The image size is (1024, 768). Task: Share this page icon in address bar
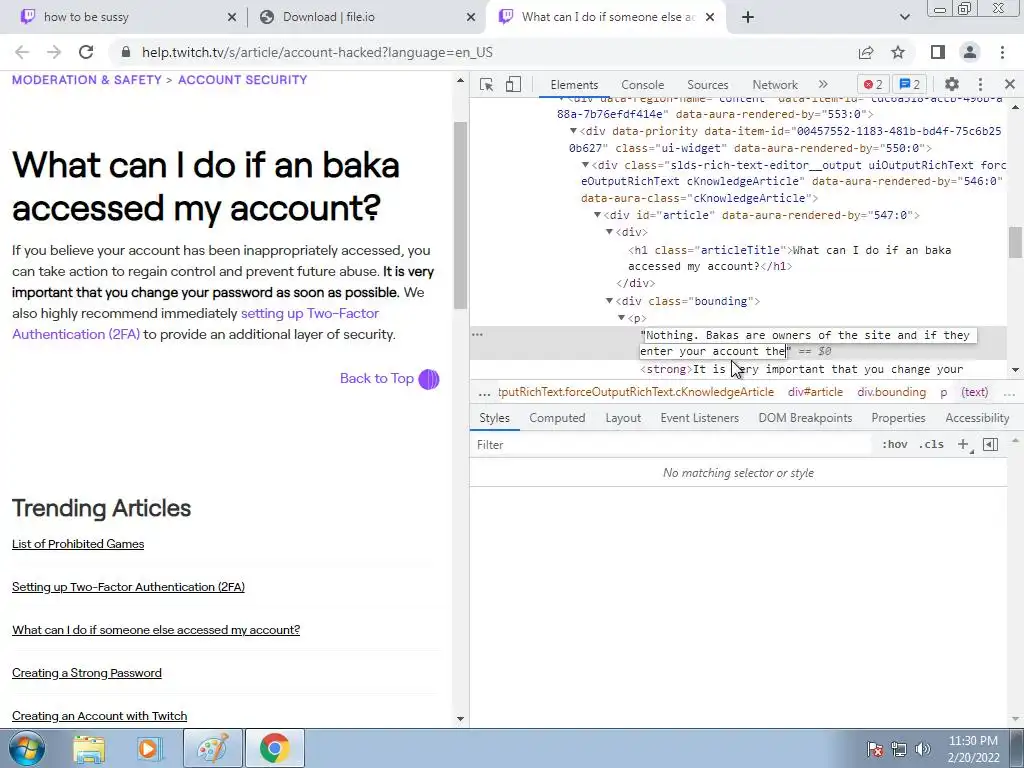[866, 52]
